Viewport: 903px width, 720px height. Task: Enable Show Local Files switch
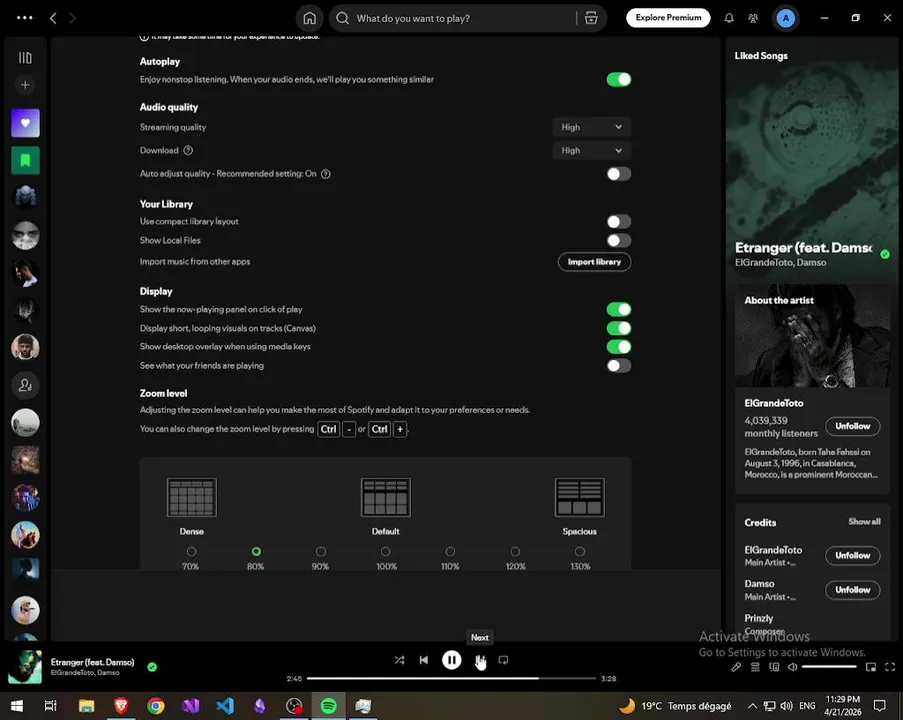(x=619, y=240)
